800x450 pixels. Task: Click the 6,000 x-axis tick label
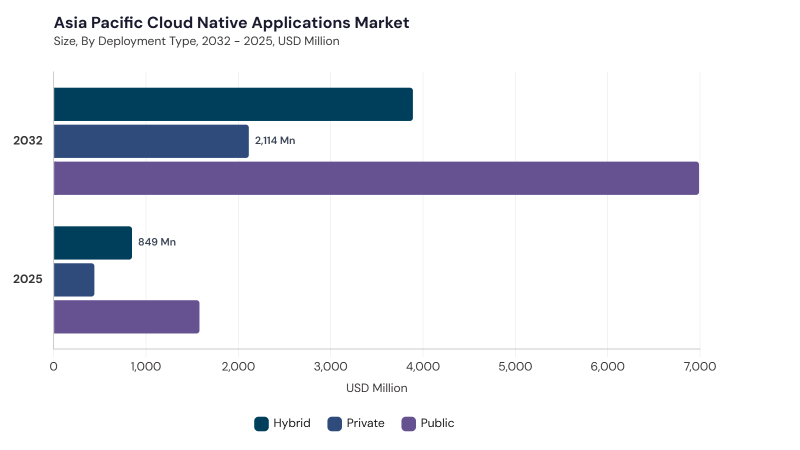click(608, 366)
